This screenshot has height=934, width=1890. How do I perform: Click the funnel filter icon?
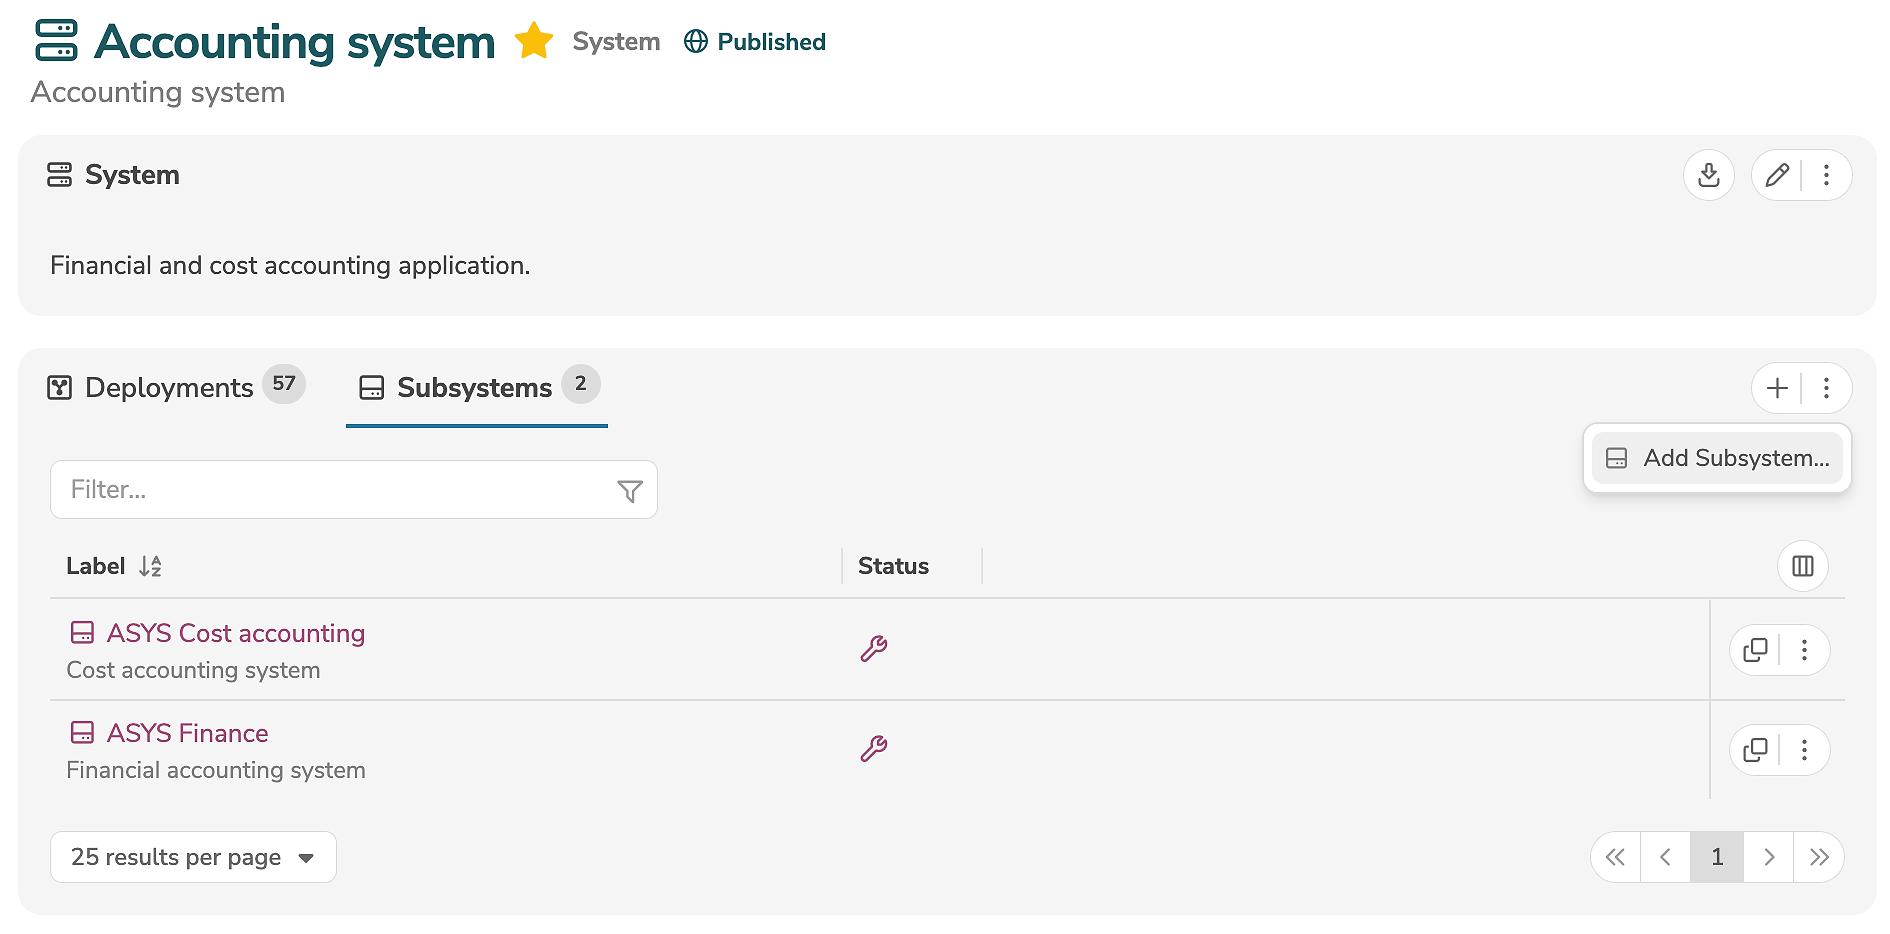click(630, 491)
